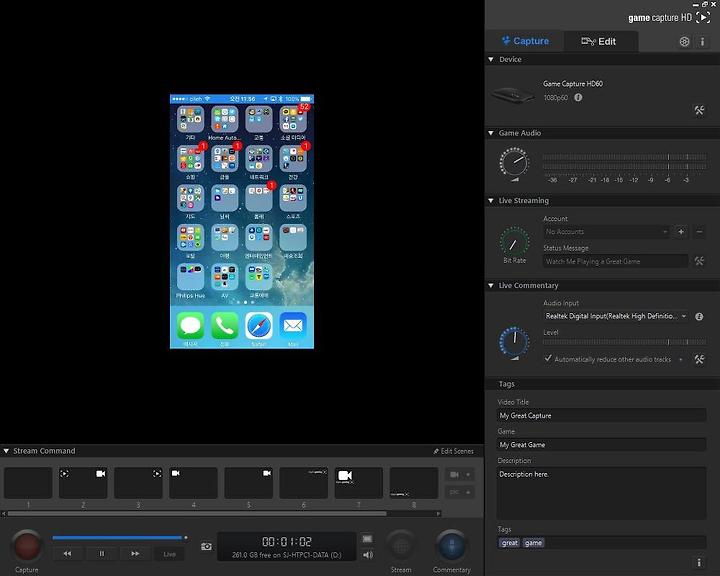
Task: Select Stream Command scene 5
Action: point(248,483)
